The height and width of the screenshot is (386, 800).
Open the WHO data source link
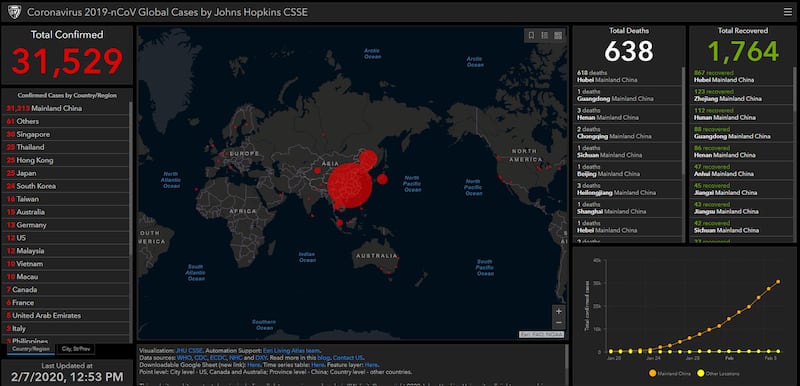pyautogui.click(x=184, y=358)
